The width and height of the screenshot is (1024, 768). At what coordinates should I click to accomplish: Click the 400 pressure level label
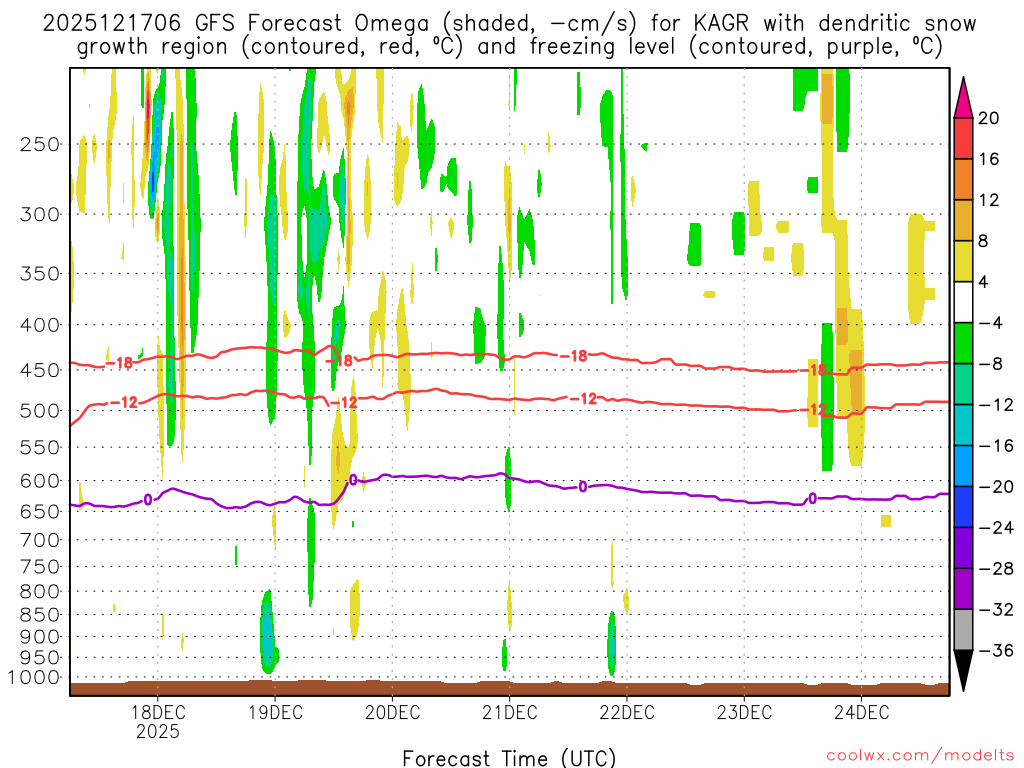[x=40, y=325]
